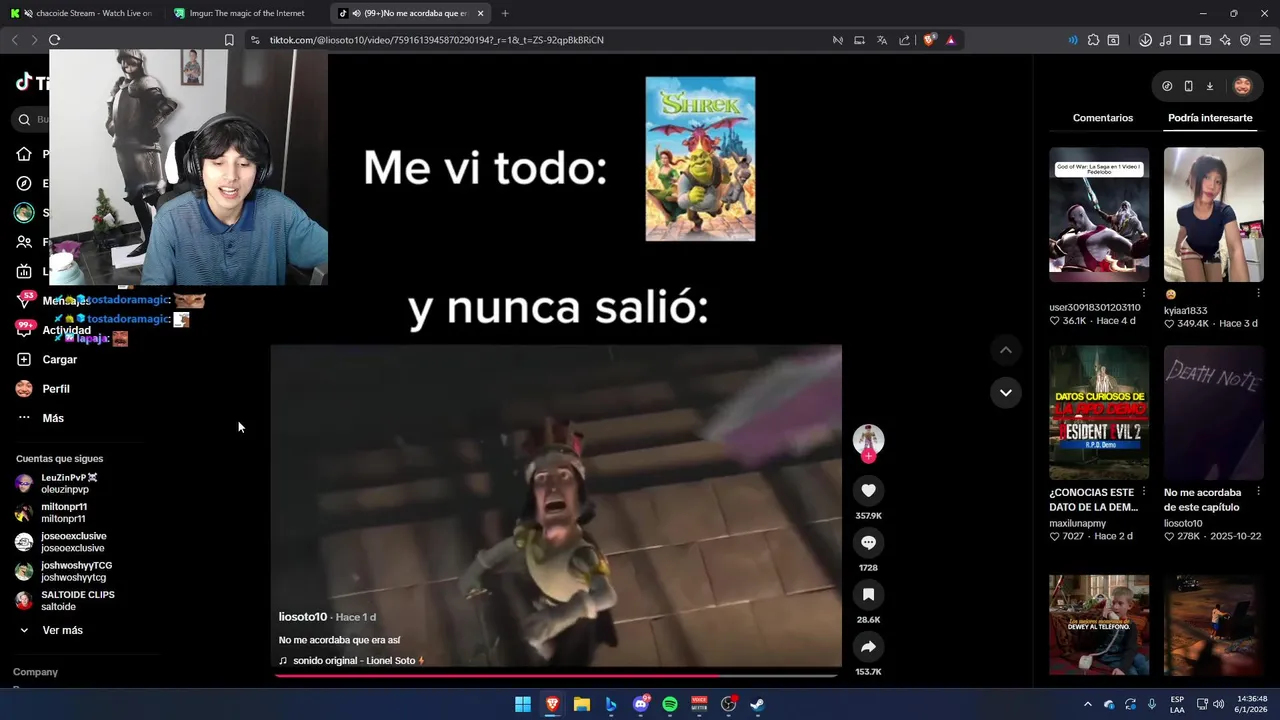
Task: Open the Windows Start button
Action: pyautogui.click(x=523, y=704)
